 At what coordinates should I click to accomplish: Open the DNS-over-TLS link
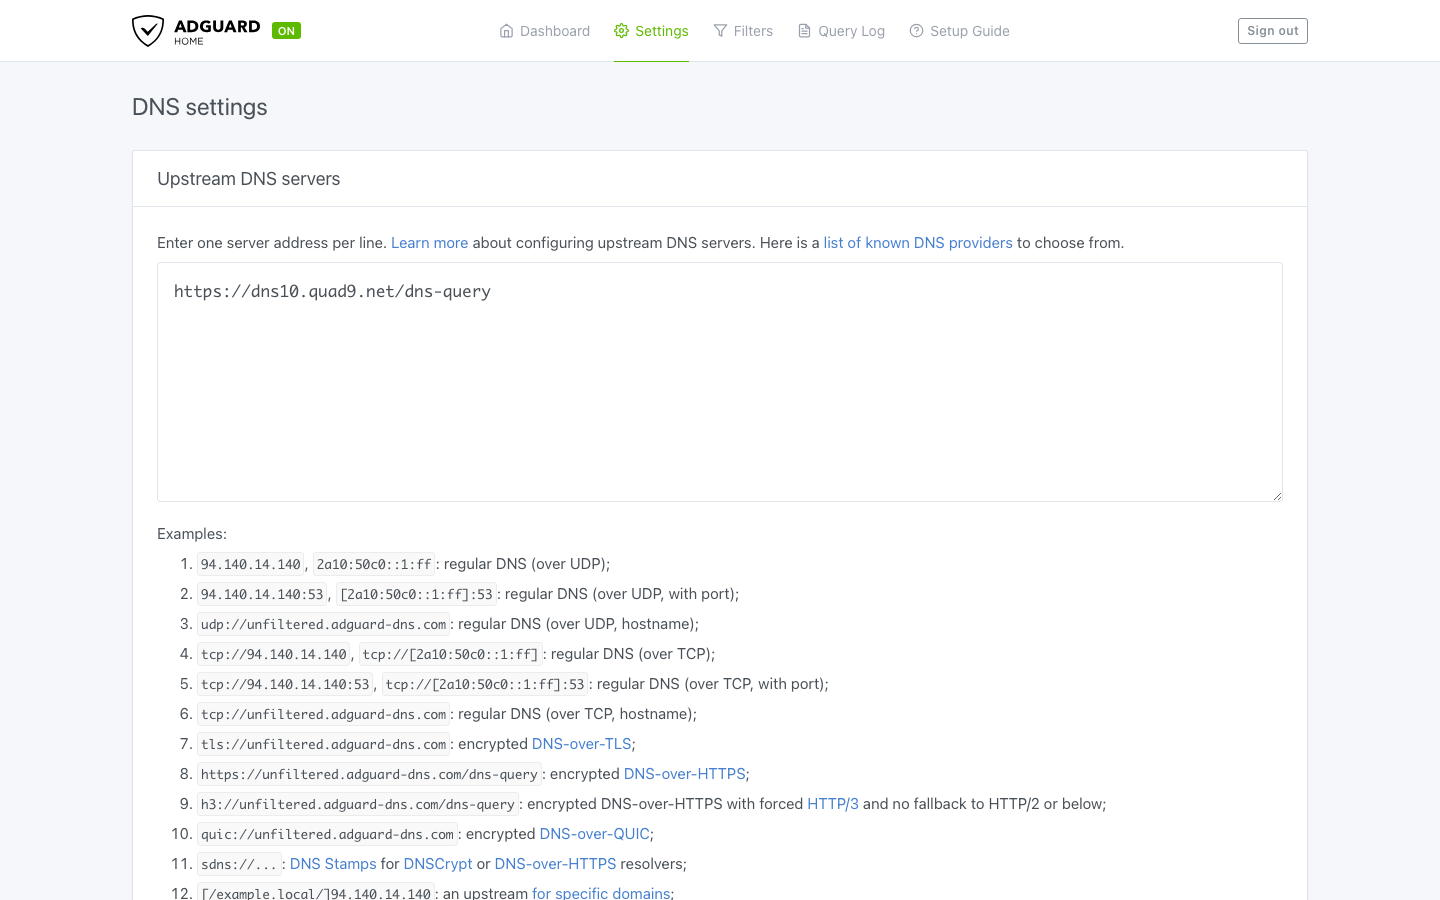click(581, 744)
